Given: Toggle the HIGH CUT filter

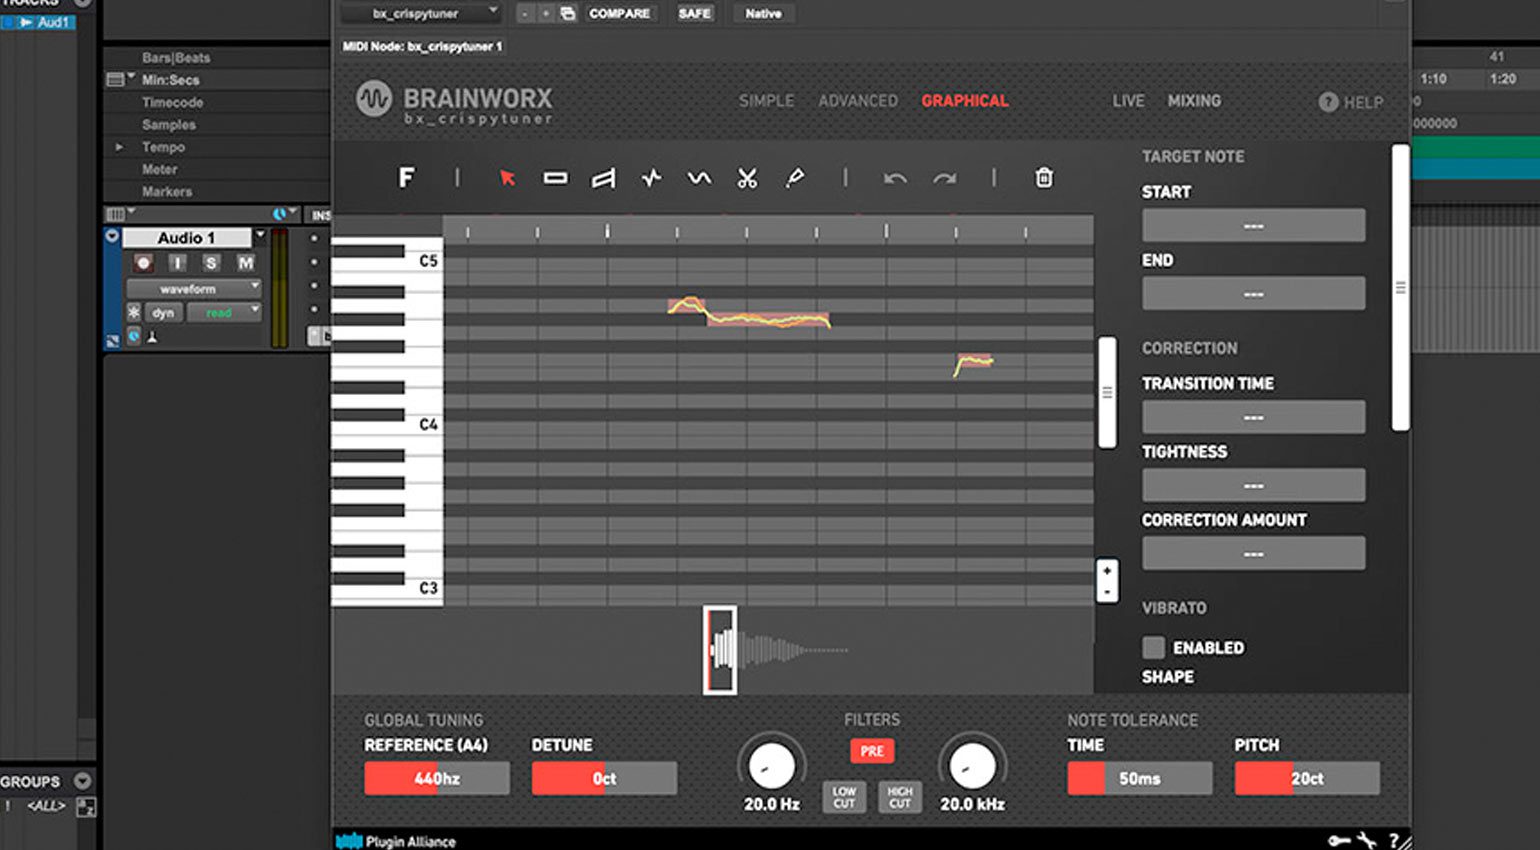Looking at the screenshot, I should (900, 796).
